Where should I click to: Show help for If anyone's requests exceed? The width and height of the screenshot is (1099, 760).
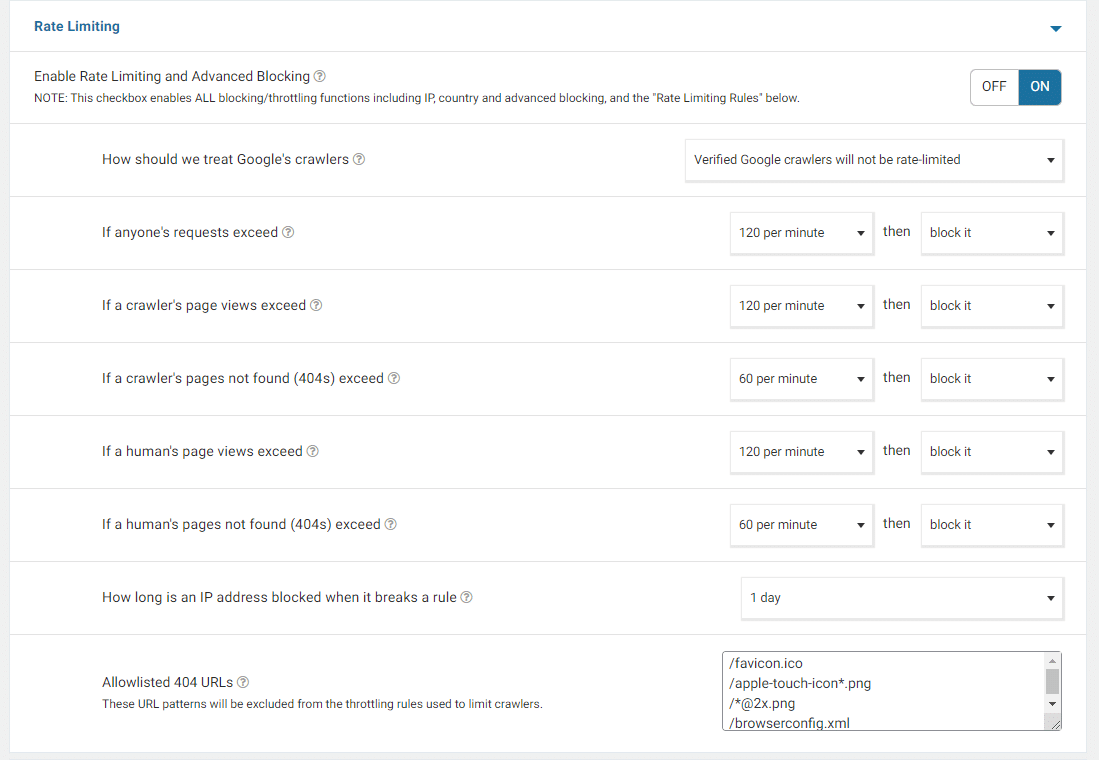288,232
